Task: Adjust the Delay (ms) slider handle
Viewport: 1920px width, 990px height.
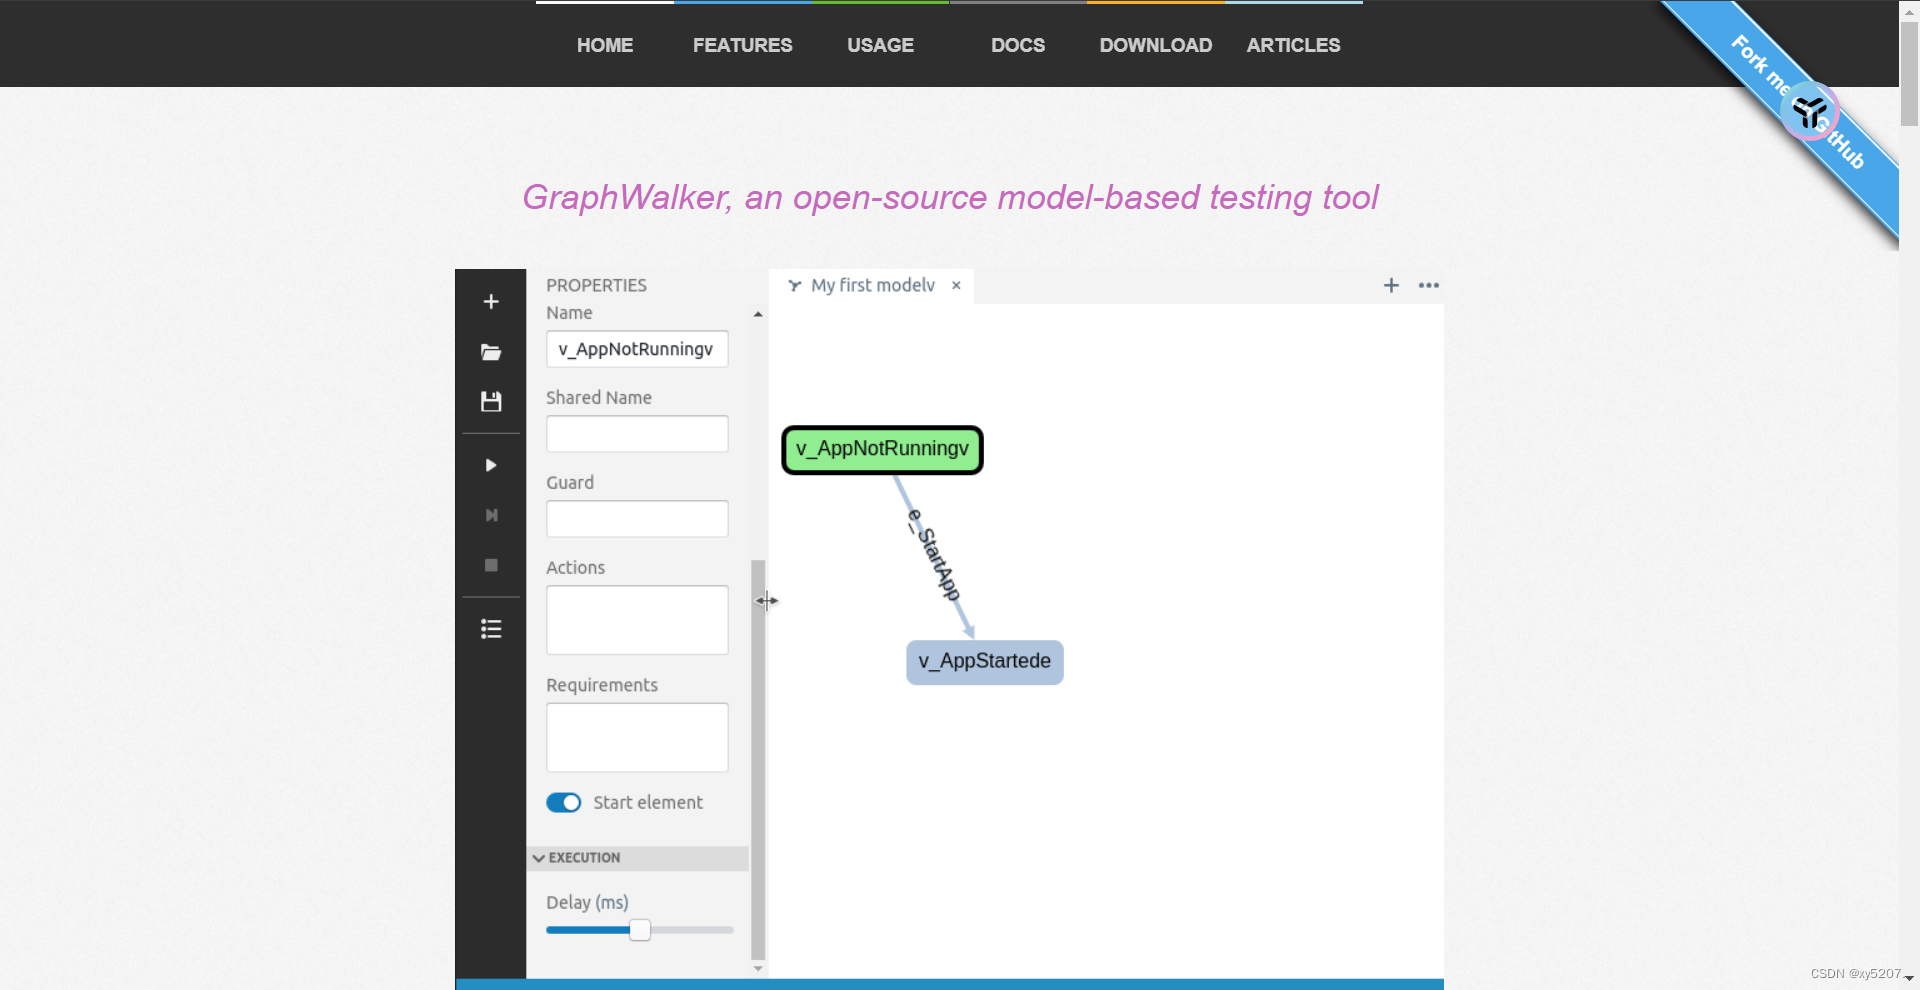Action: pyautogui.click(x=640, y=930)
